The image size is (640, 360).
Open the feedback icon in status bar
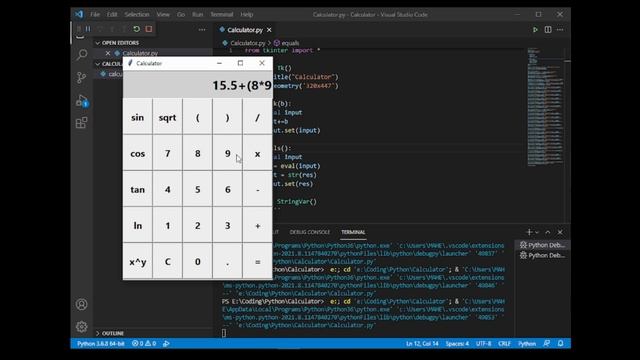pyautogui.click(x=547, y=344)
